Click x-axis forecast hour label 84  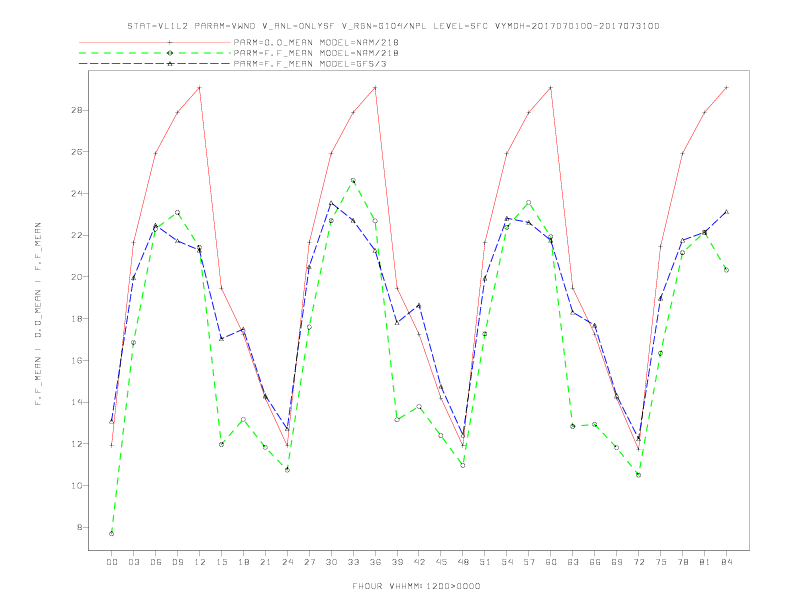tap(727, 562)
